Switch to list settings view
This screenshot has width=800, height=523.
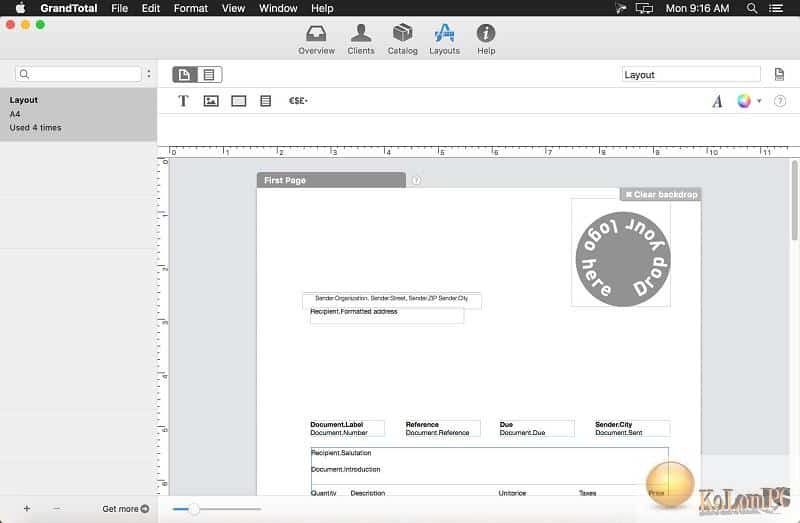click(209, 74)
